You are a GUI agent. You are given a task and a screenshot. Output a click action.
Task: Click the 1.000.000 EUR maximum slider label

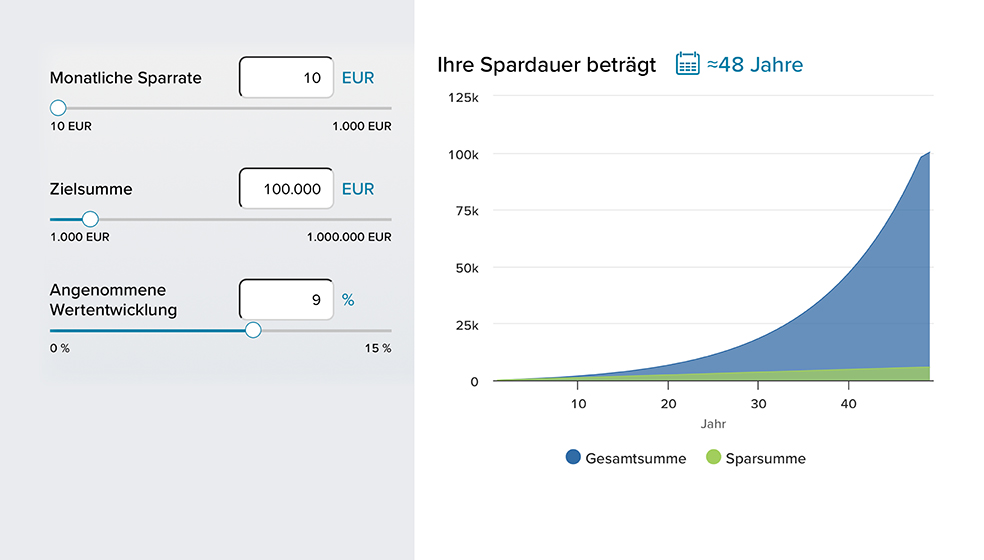coord(350,237)
